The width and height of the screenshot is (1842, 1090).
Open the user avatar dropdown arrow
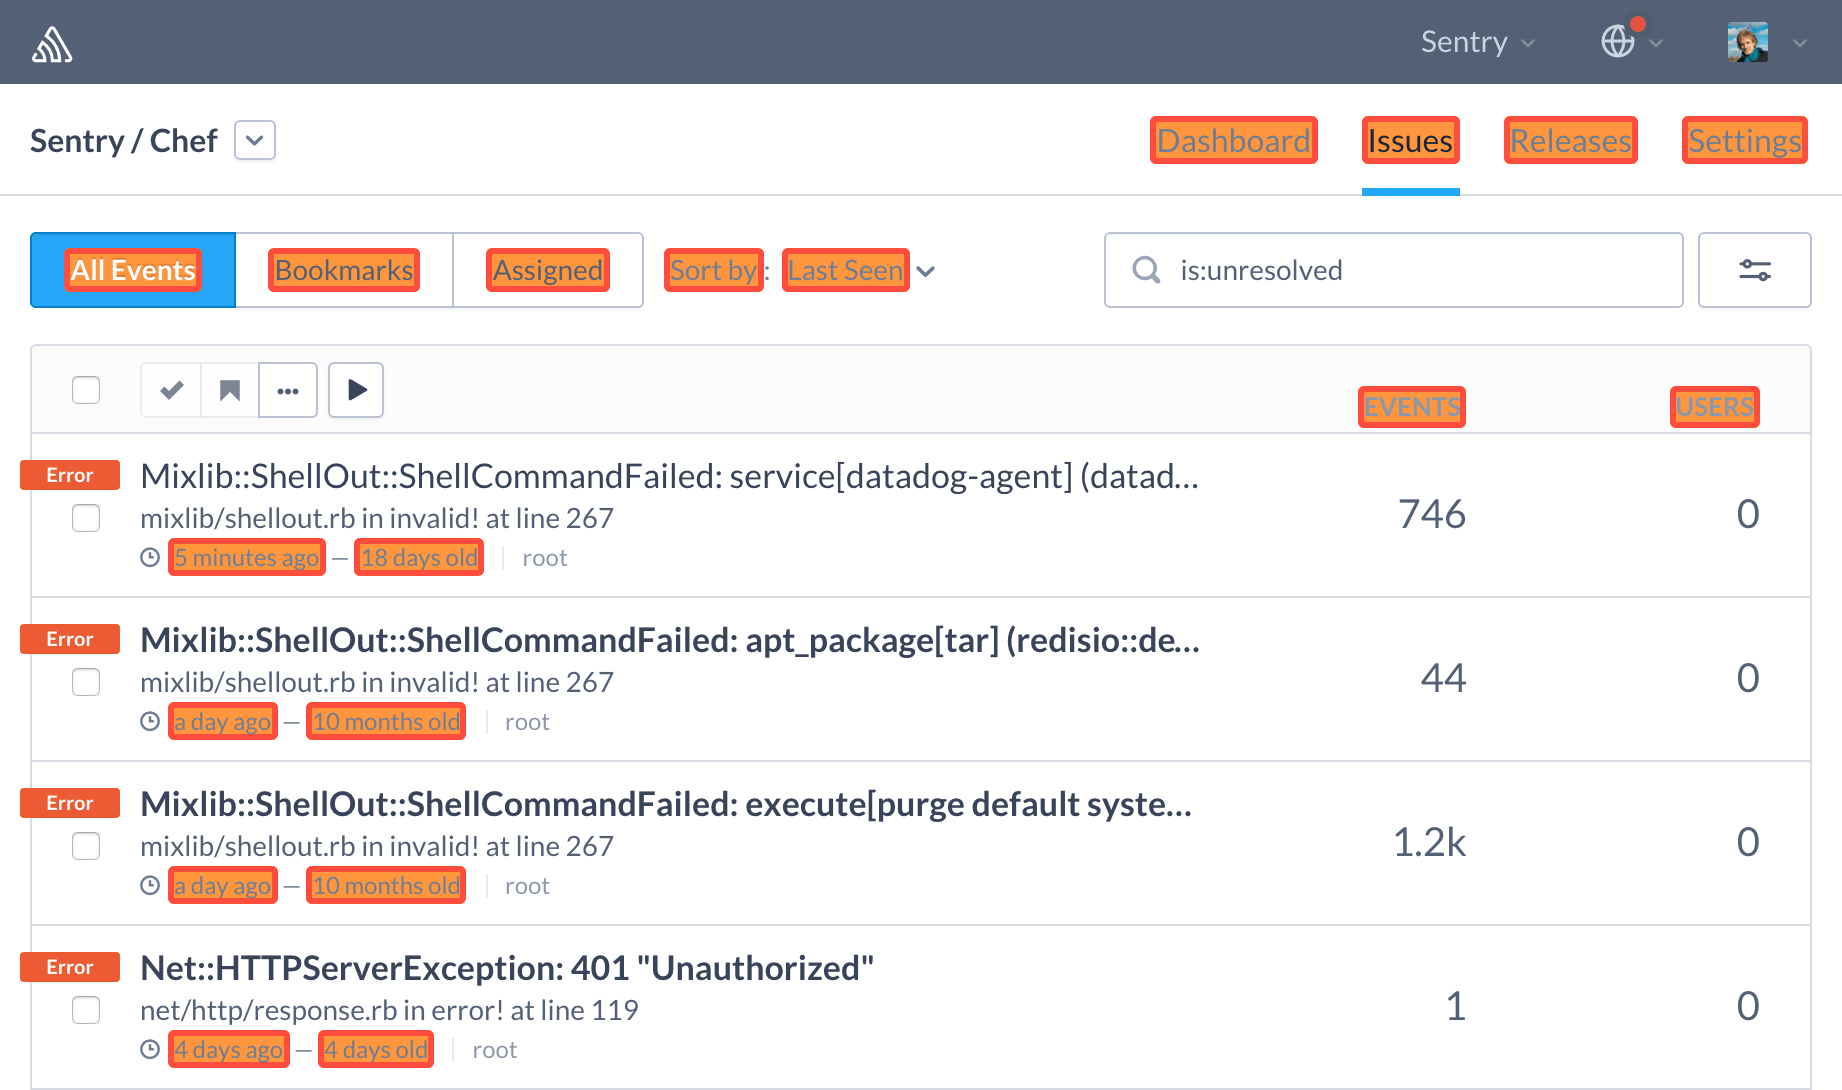click(1800, 43)
